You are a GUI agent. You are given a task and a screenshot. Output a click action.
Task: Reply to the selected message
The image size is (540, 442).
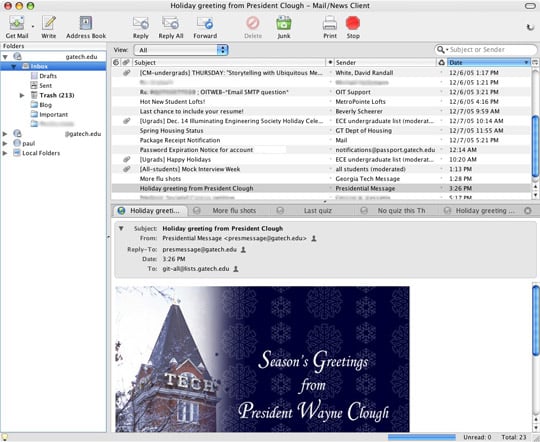[x=141, y=23]
